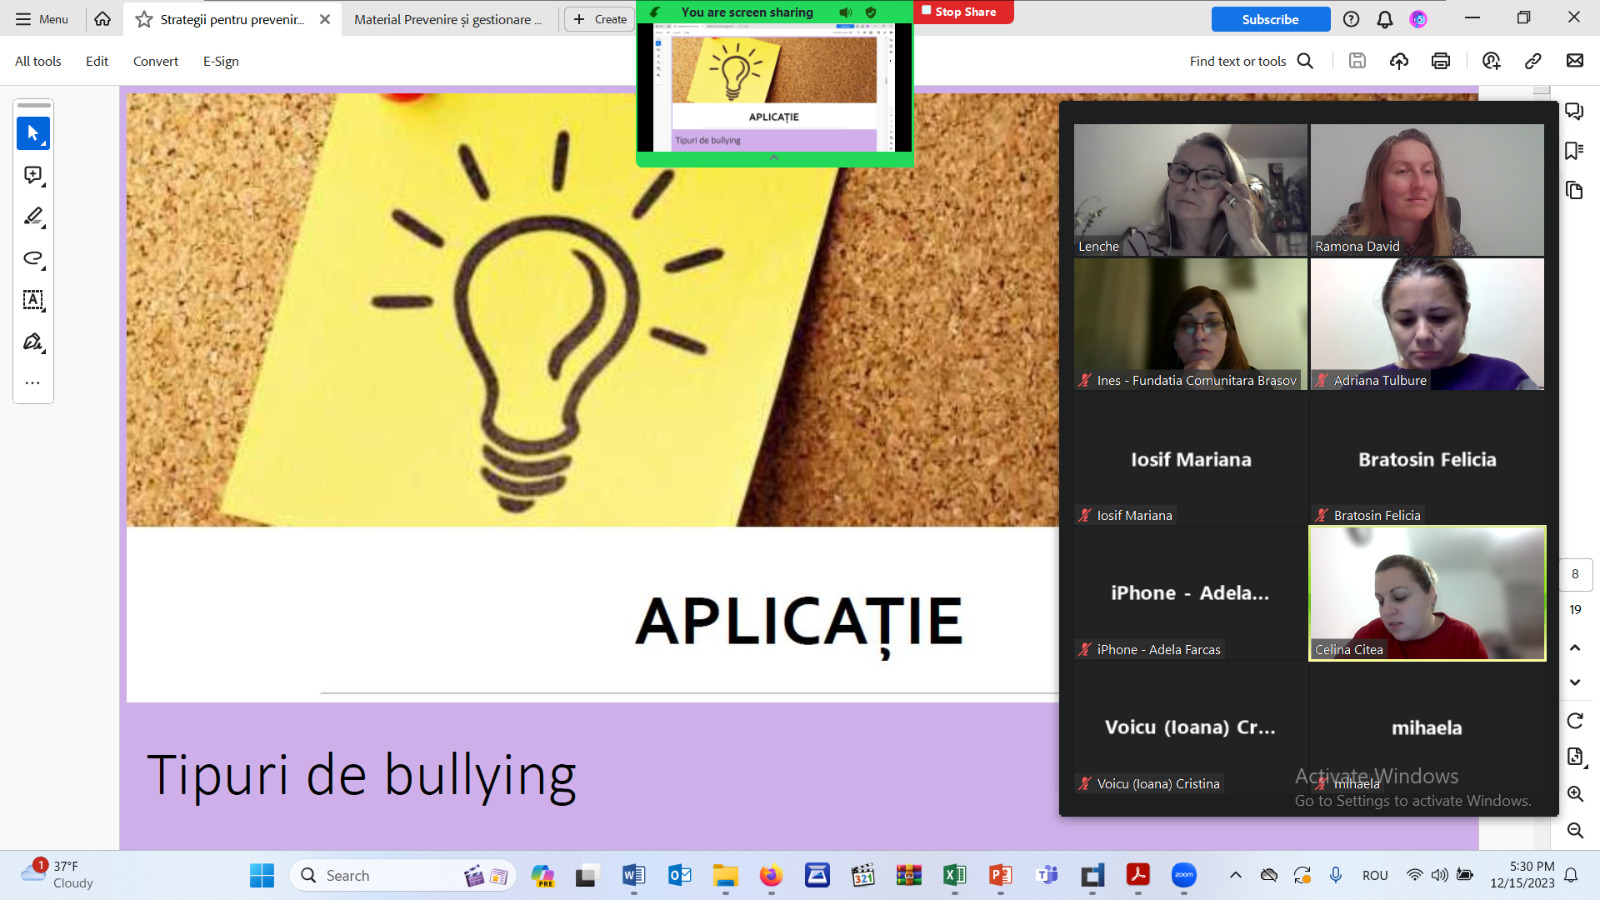Click the print document icon
Image resolution: width=1600 pixels, height=900 pixels.
(x=1440, y=61)
